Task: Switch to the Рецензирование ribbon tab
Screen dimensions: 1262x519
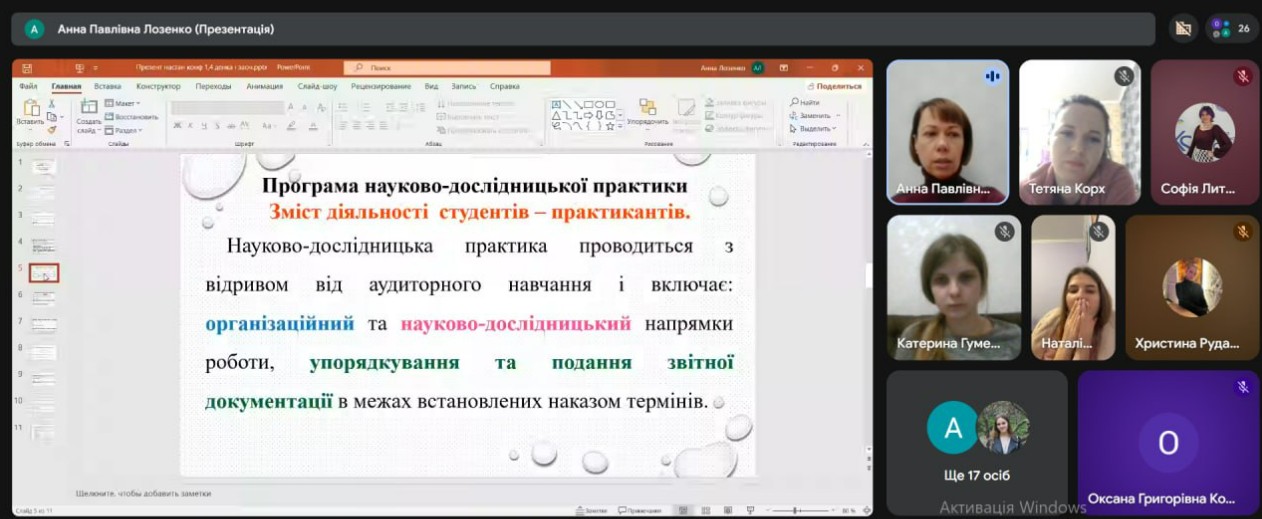Action: tap(381, 86)
